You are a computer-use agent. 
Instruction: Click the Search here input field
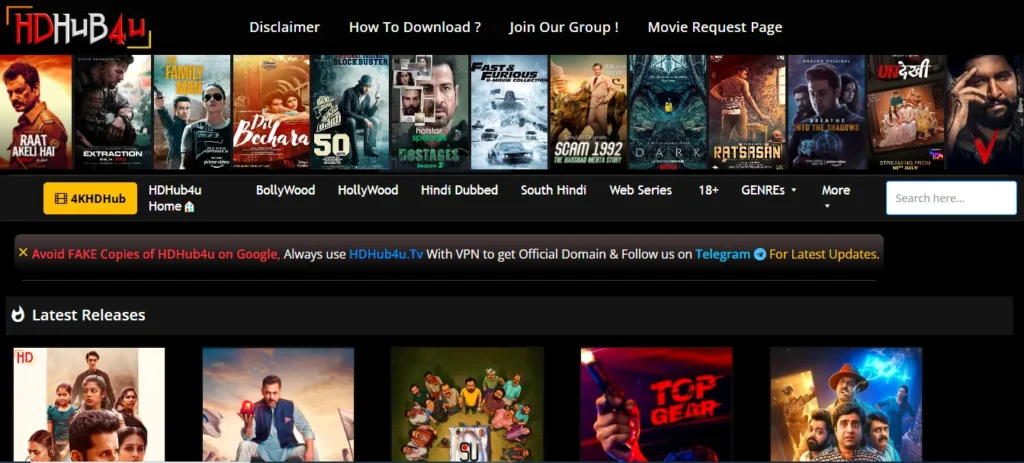tap(950, 198)
